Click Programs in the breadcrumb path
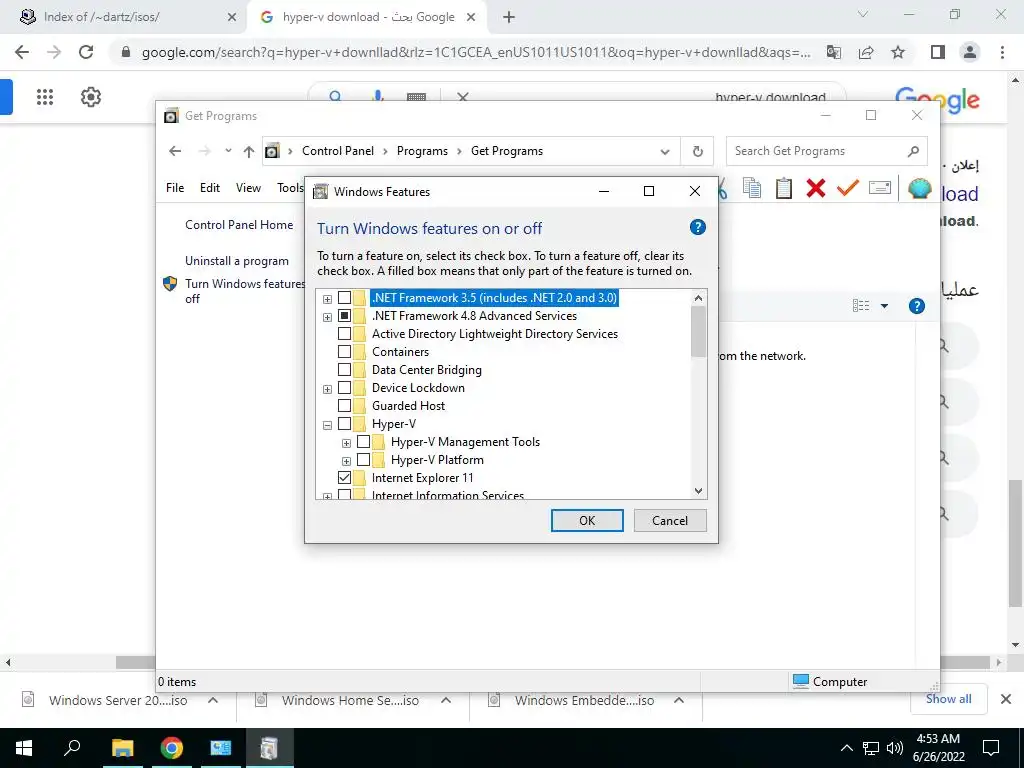Screen dimensions: 1024x768 tap(422, 151)
